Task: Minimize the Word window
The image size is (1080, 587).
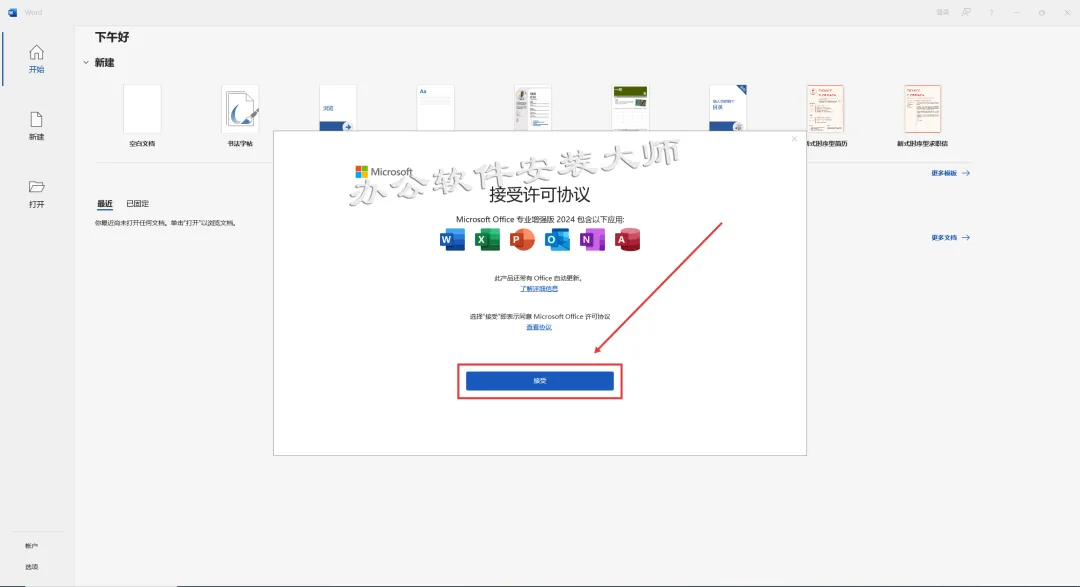Action: pyautogui.click(x=1017, y=12)
